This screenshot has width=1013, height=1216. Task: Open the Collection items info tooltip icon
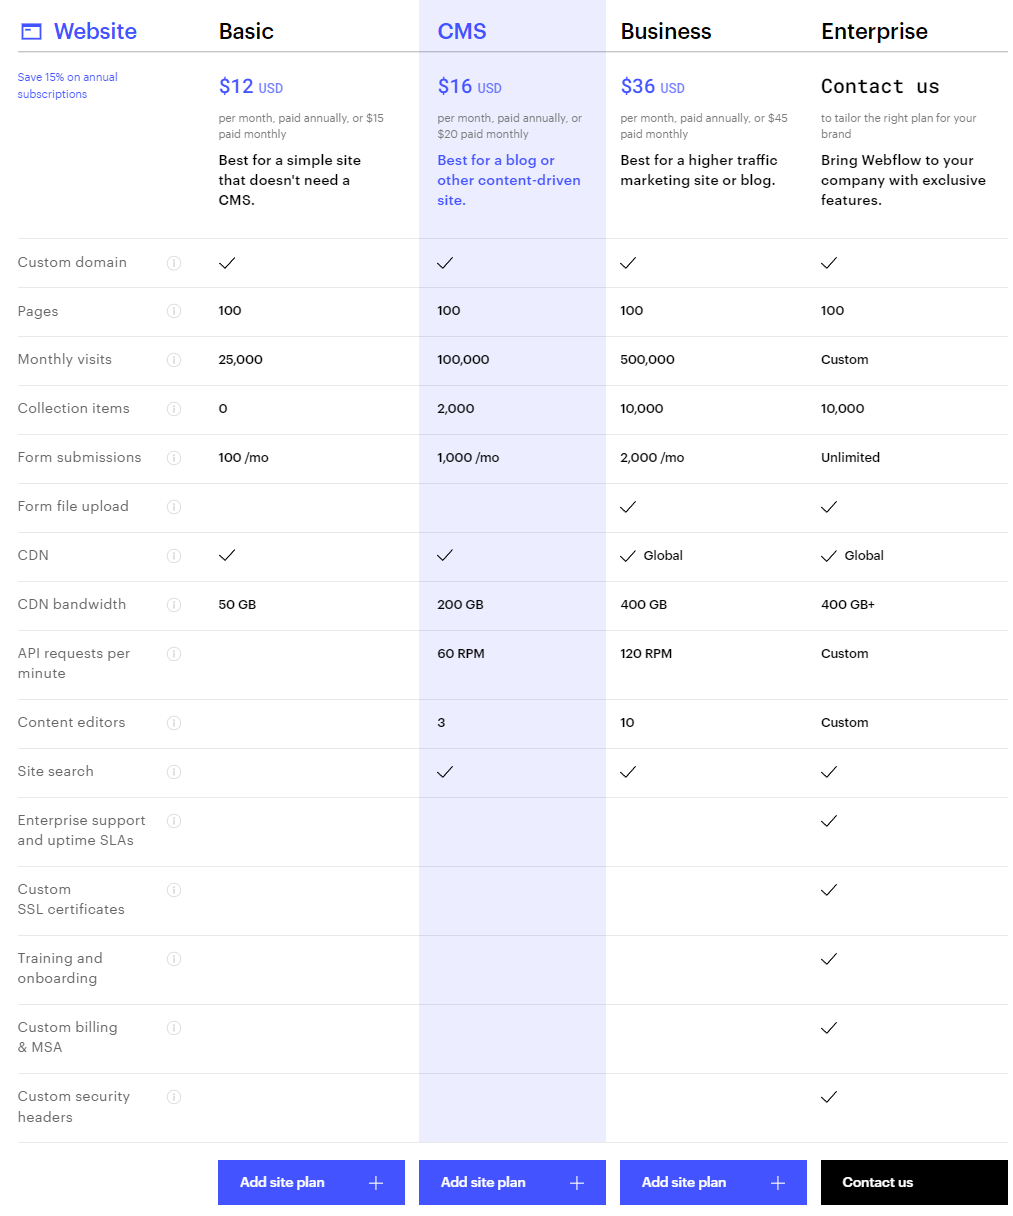pos(174,409)
